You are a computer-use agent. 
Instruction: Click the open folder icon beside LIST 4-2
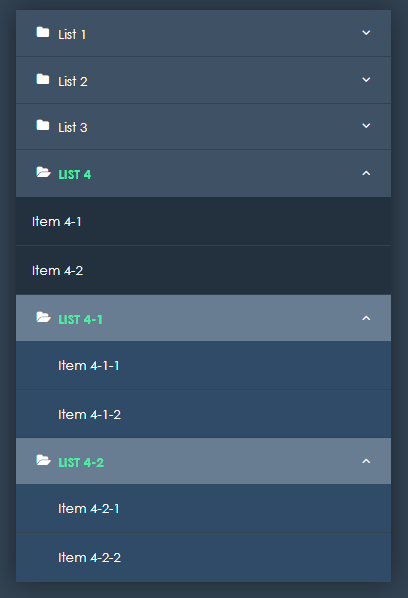click(43, 460)
